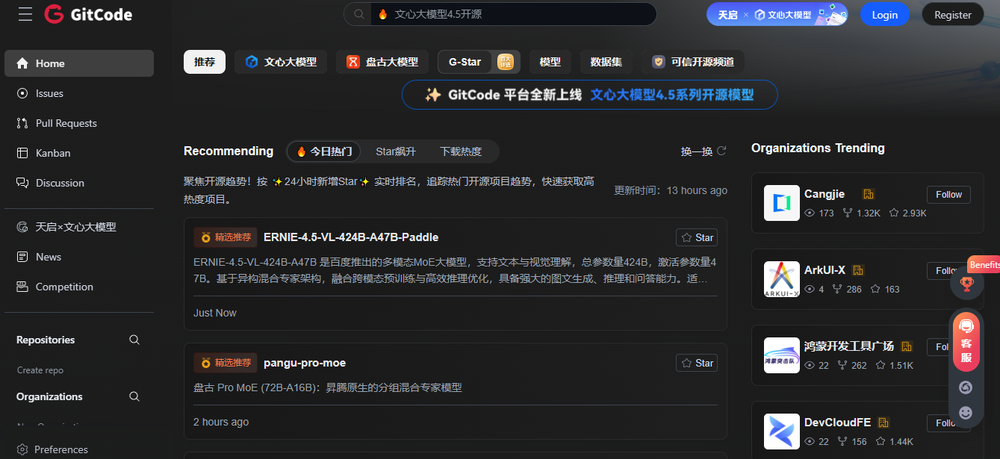The image size is (1000, 459).
Task: Select the 文心大模型 tab
Action: coord(281,62)
